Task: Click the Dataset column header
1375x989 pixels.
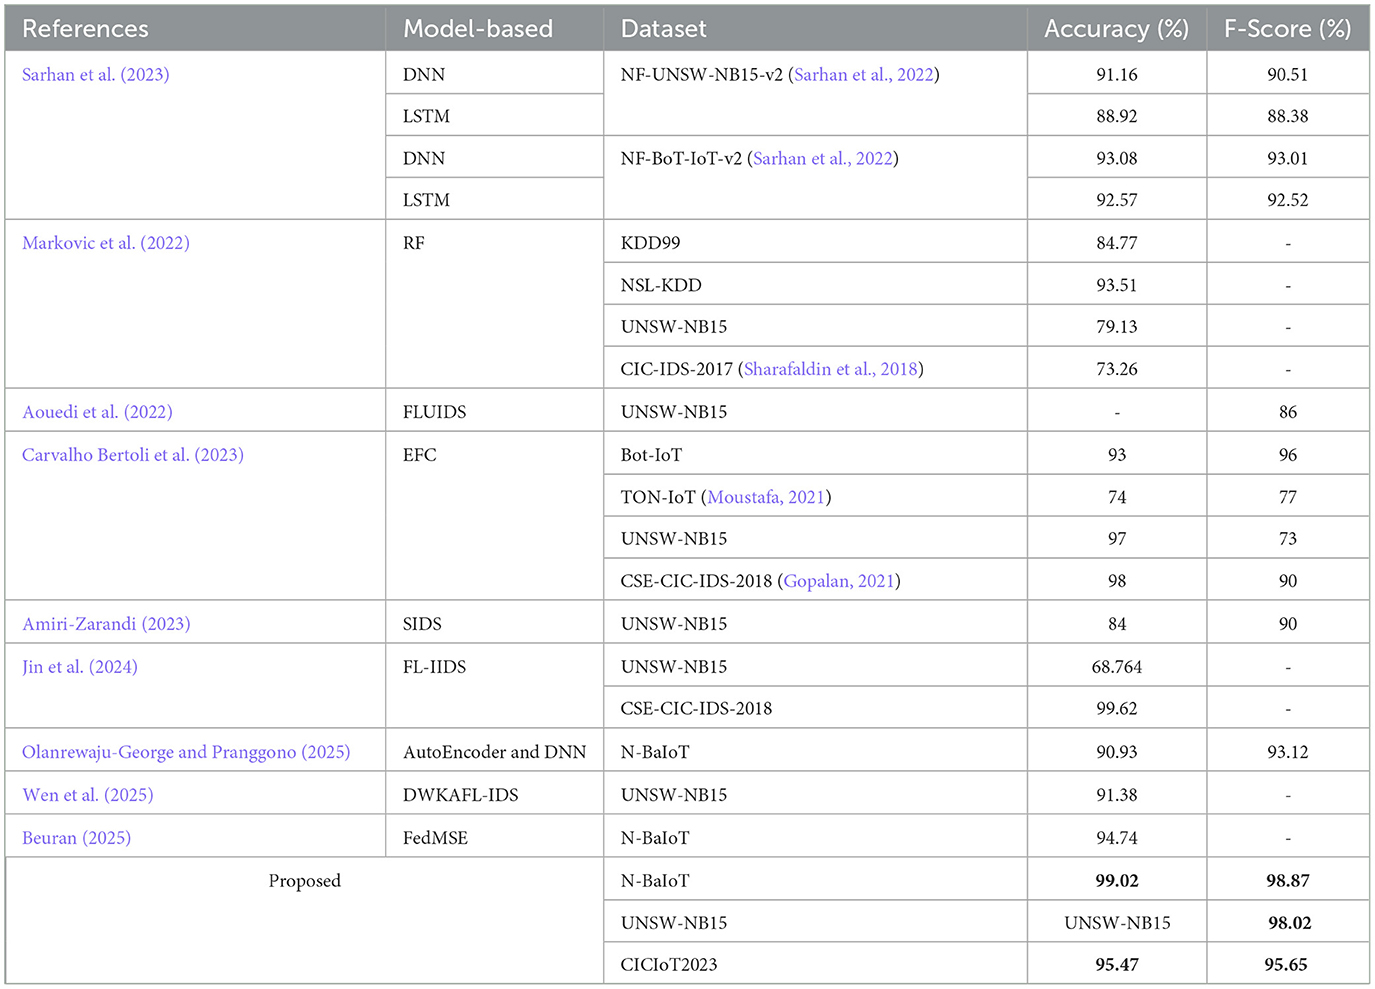Action: click(x=663, y=29)
